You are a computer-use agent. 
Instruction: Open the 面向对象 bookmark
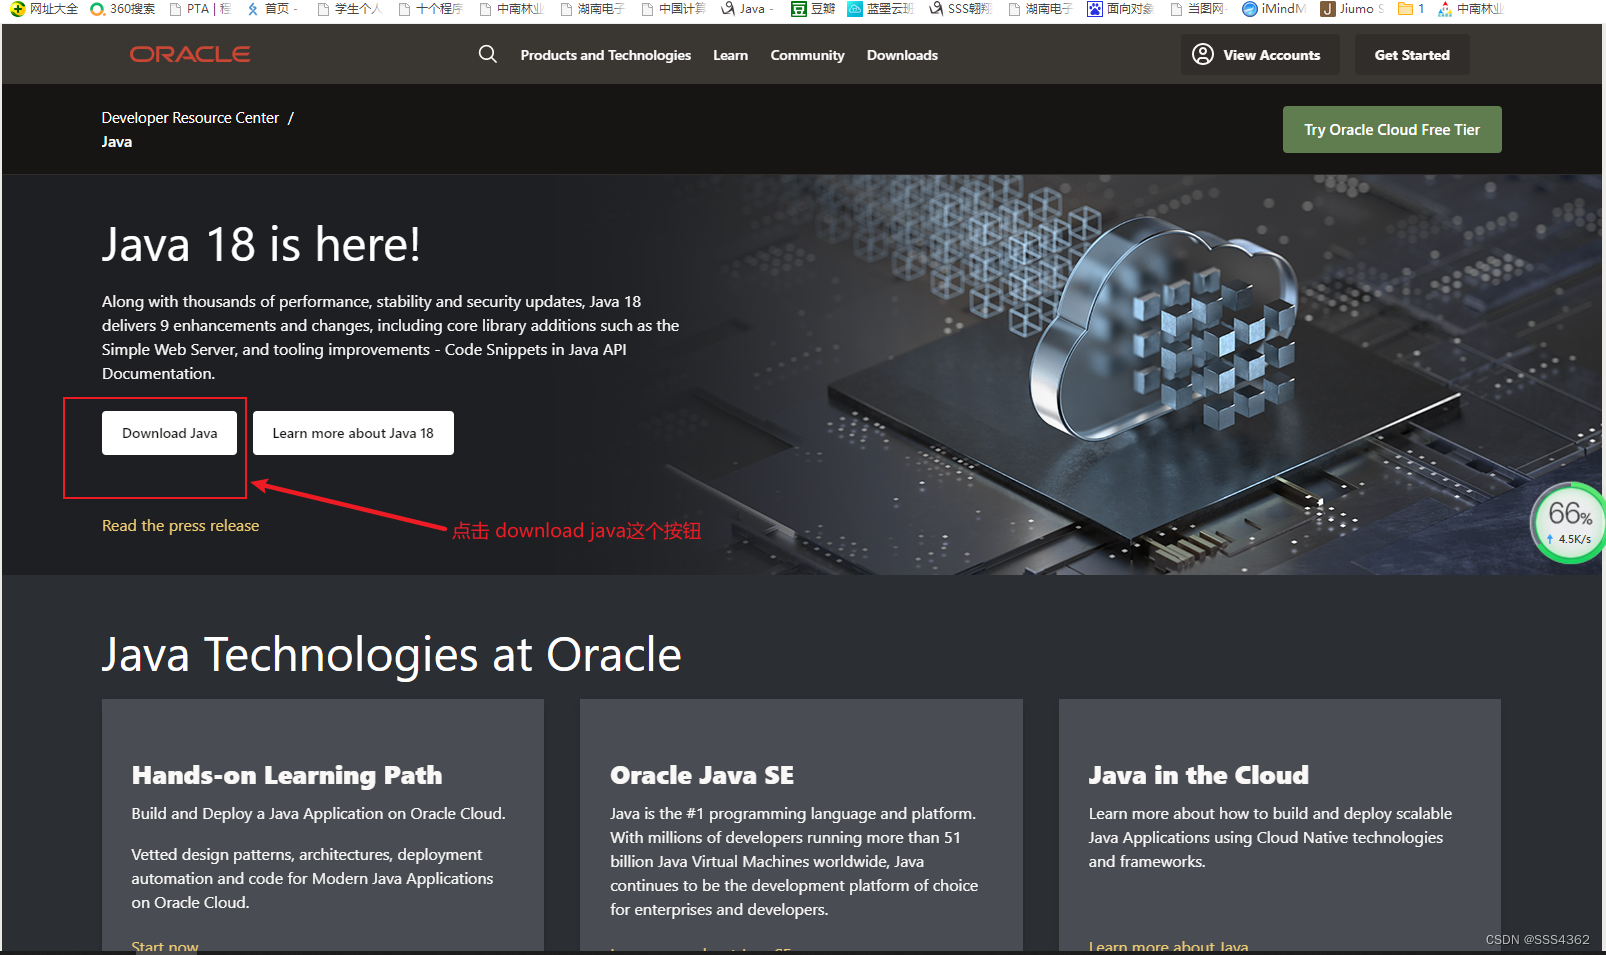click(x=1120, y=9)
